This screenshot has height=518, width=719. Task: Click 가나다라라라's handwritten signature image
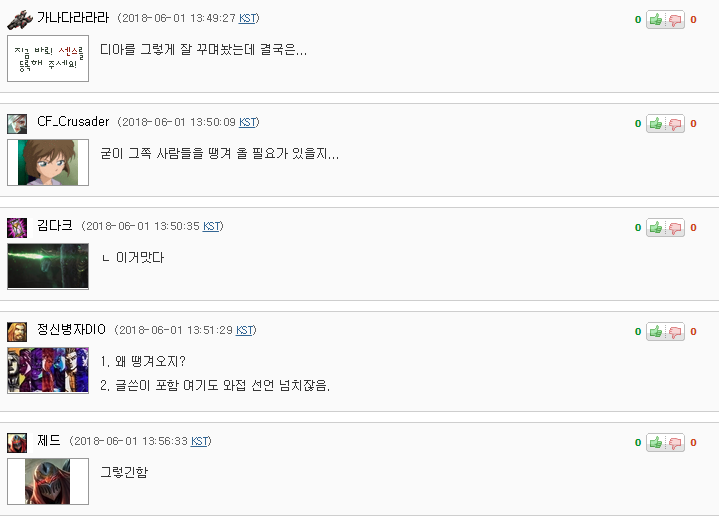(48, 58)
